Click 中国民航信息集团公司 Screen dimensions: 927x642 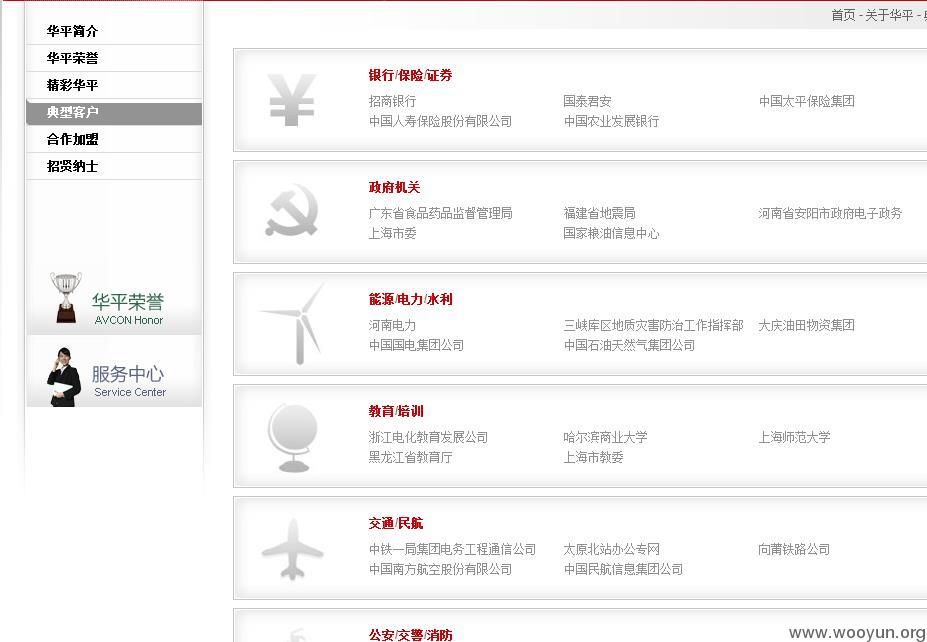[623, 569]
